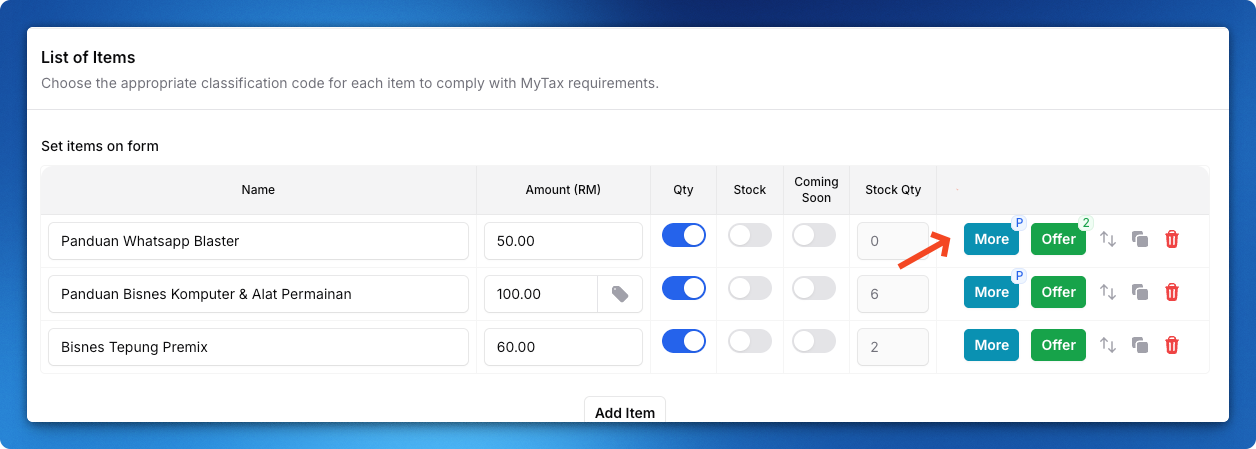Copy the Panduan Bisnes Komputer row
The height and width of the screenshot is (449, 1256).
pos(1139,292)
